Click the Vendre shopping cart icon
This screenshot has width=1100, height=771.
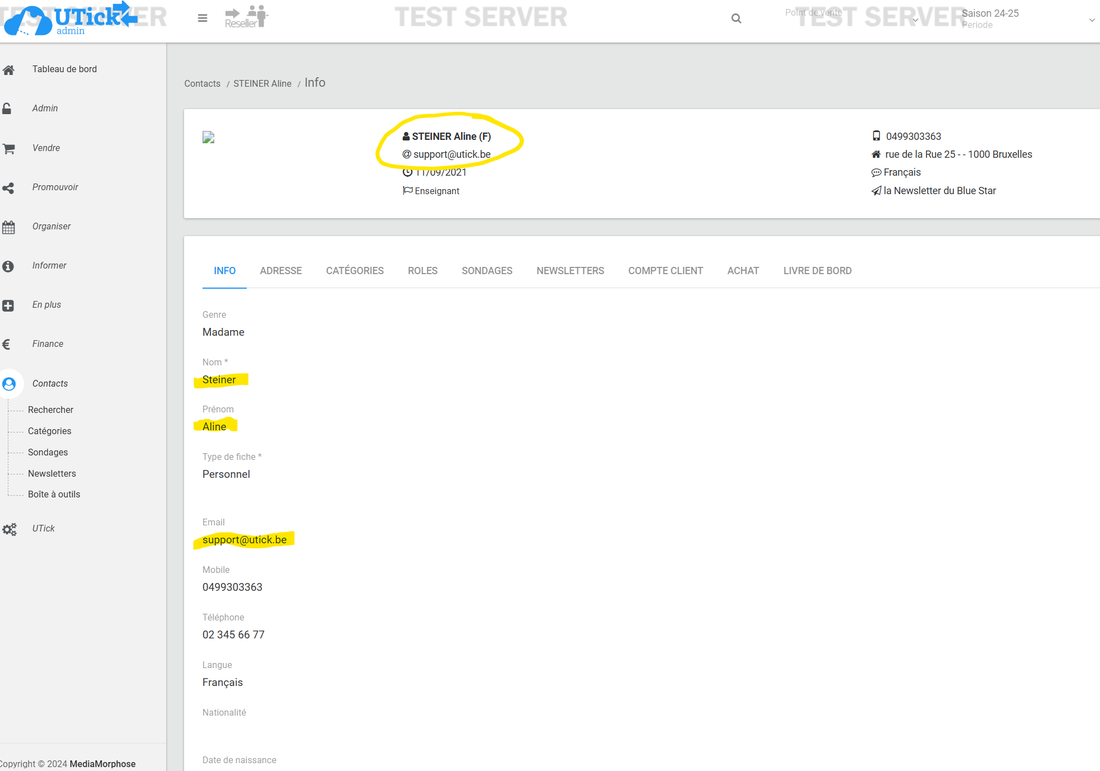[9, 149]
